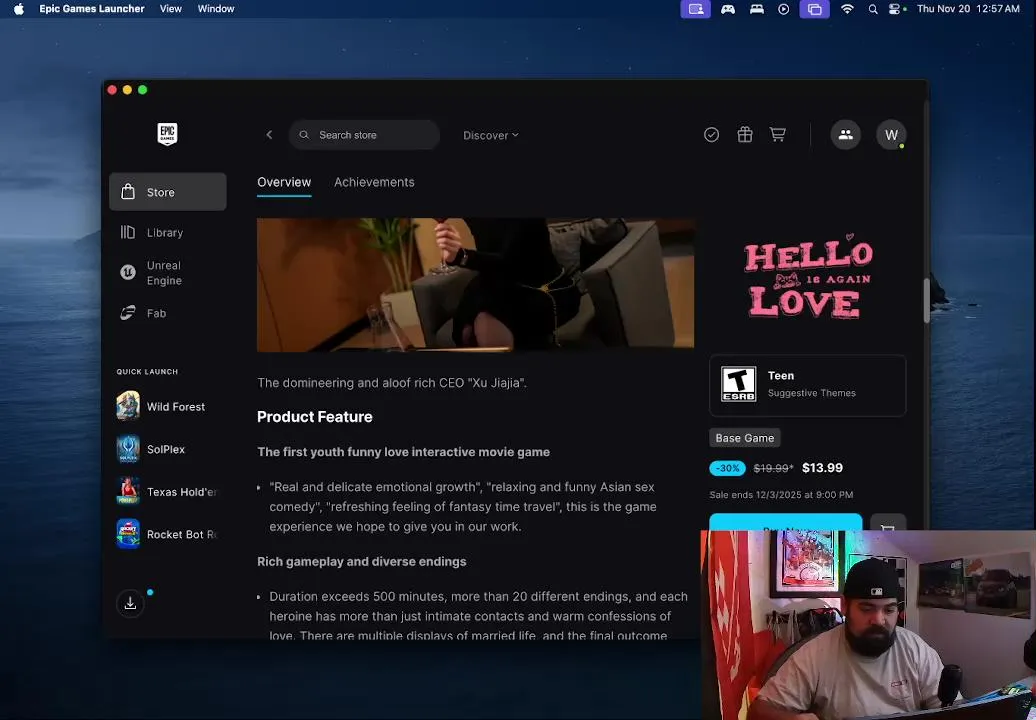The image size is (1036, 720).
Task: Click the -30% discount badge
Action: coord(727,468)
